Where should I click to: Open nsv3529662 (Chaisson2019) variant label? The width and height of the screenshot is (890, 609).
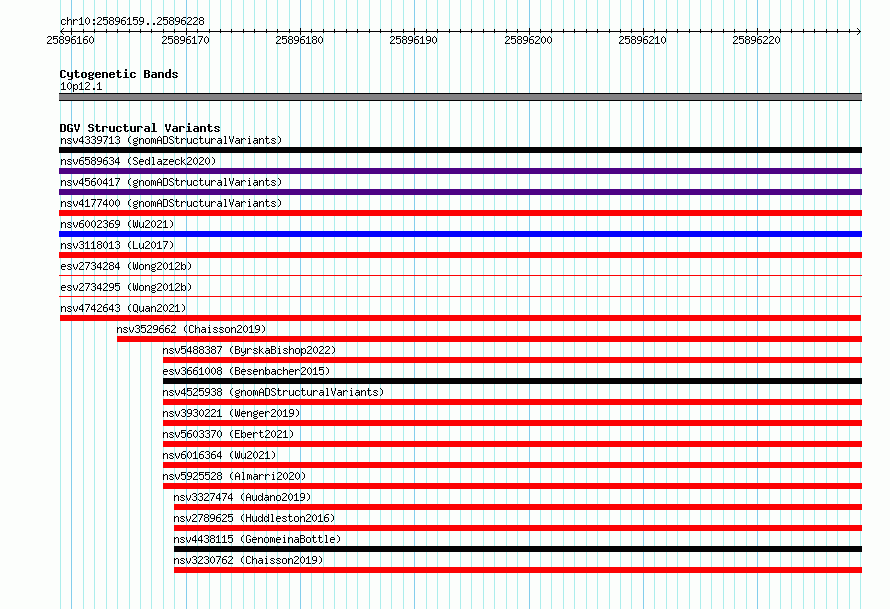191,329
